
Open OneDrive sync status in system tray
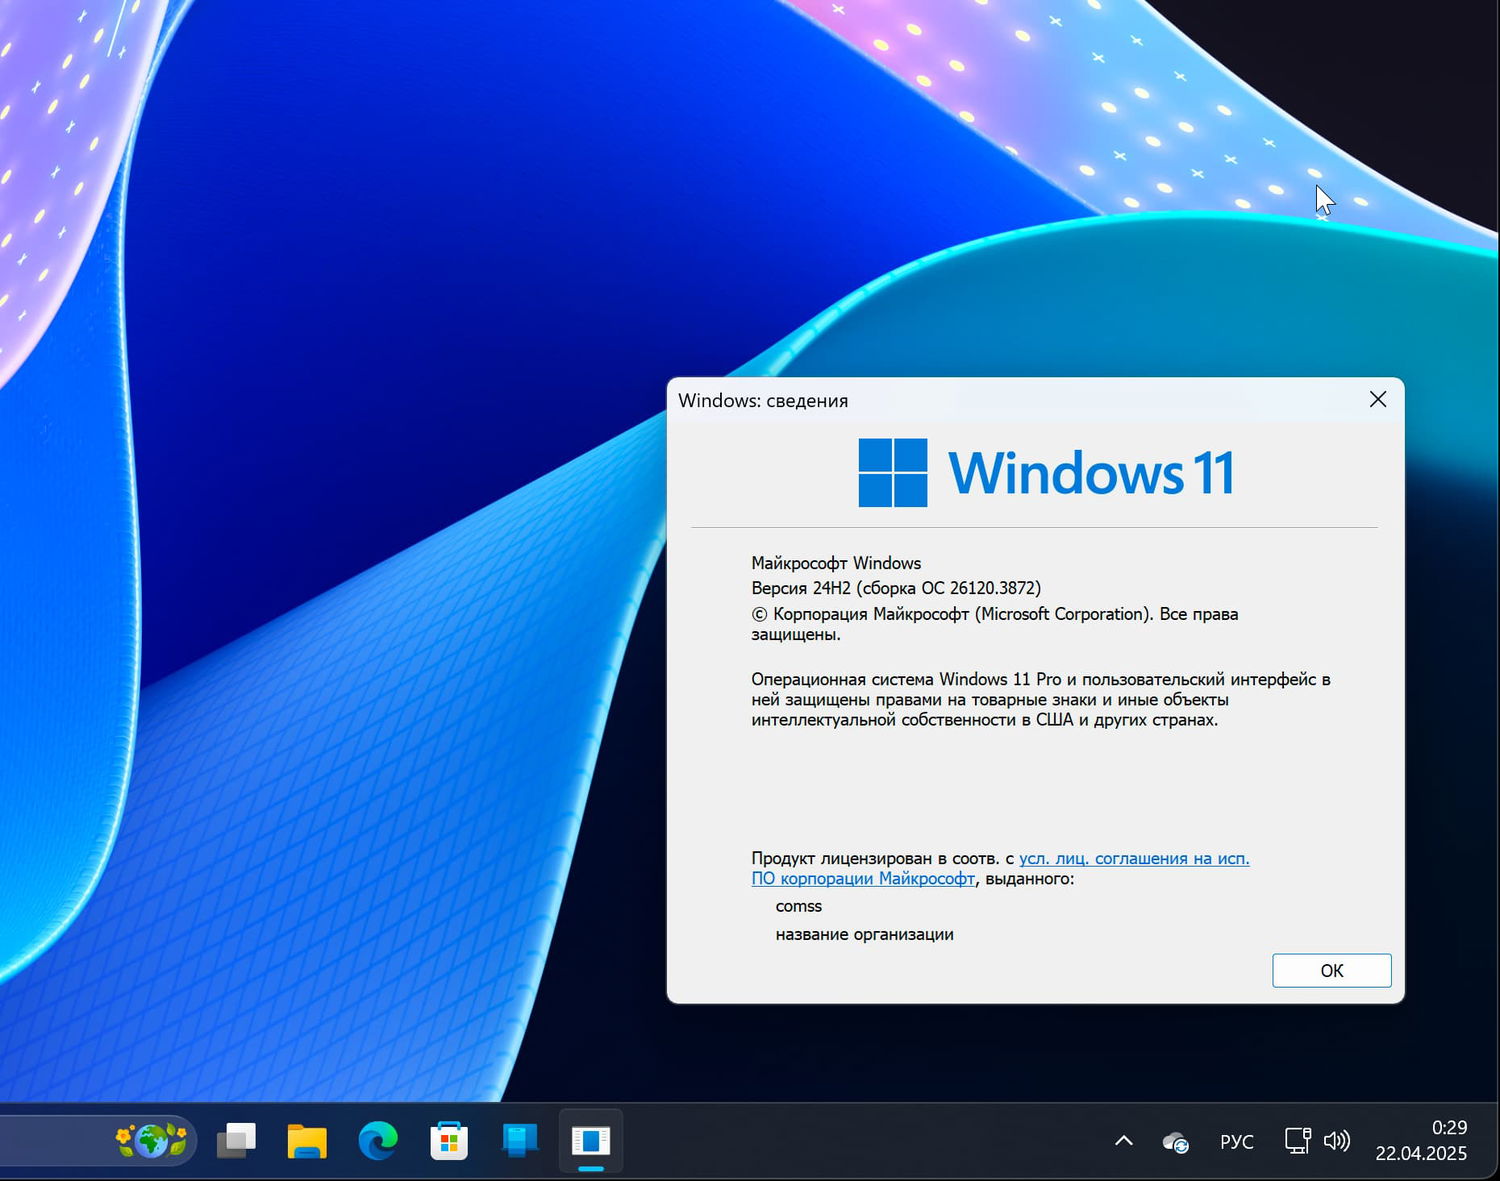pos(1175,1140)
